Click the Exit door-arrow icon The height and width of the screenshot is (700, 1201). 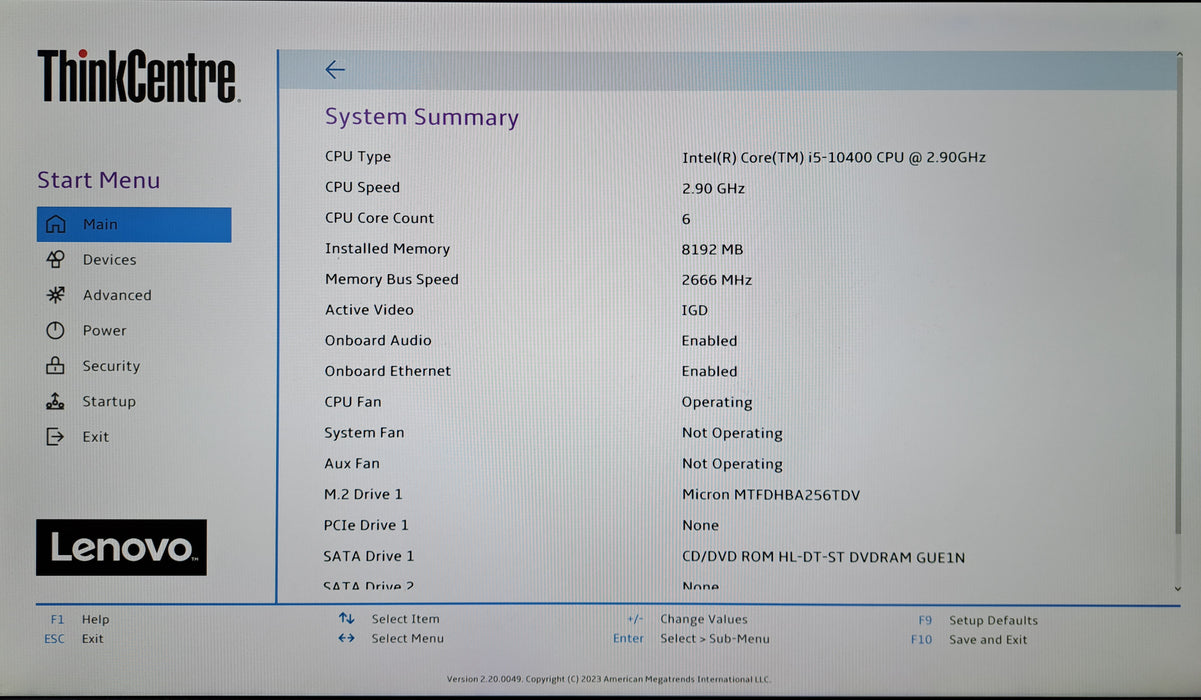tap(56, 436)
